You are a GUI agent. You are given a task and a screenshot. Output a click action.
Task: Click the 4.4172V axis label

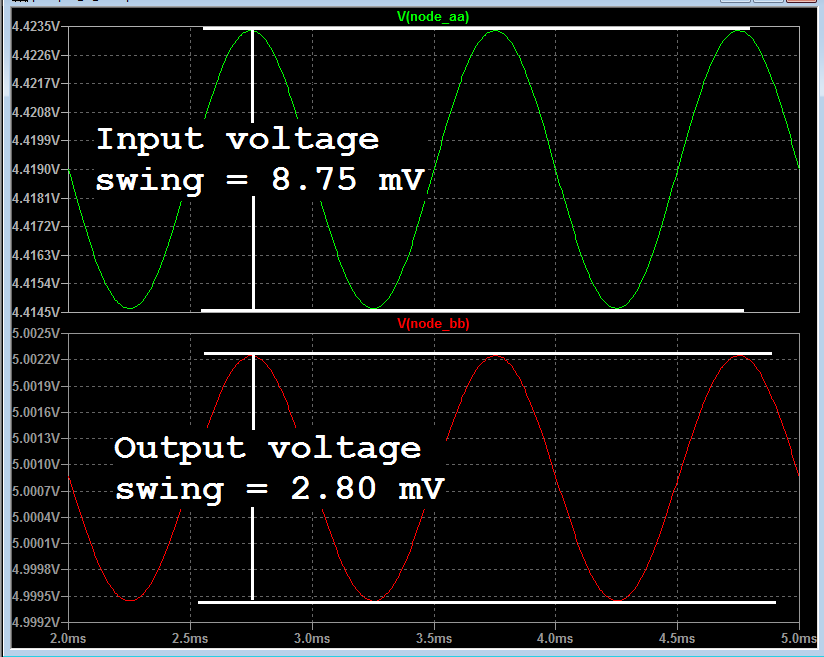tap(36, 227)
